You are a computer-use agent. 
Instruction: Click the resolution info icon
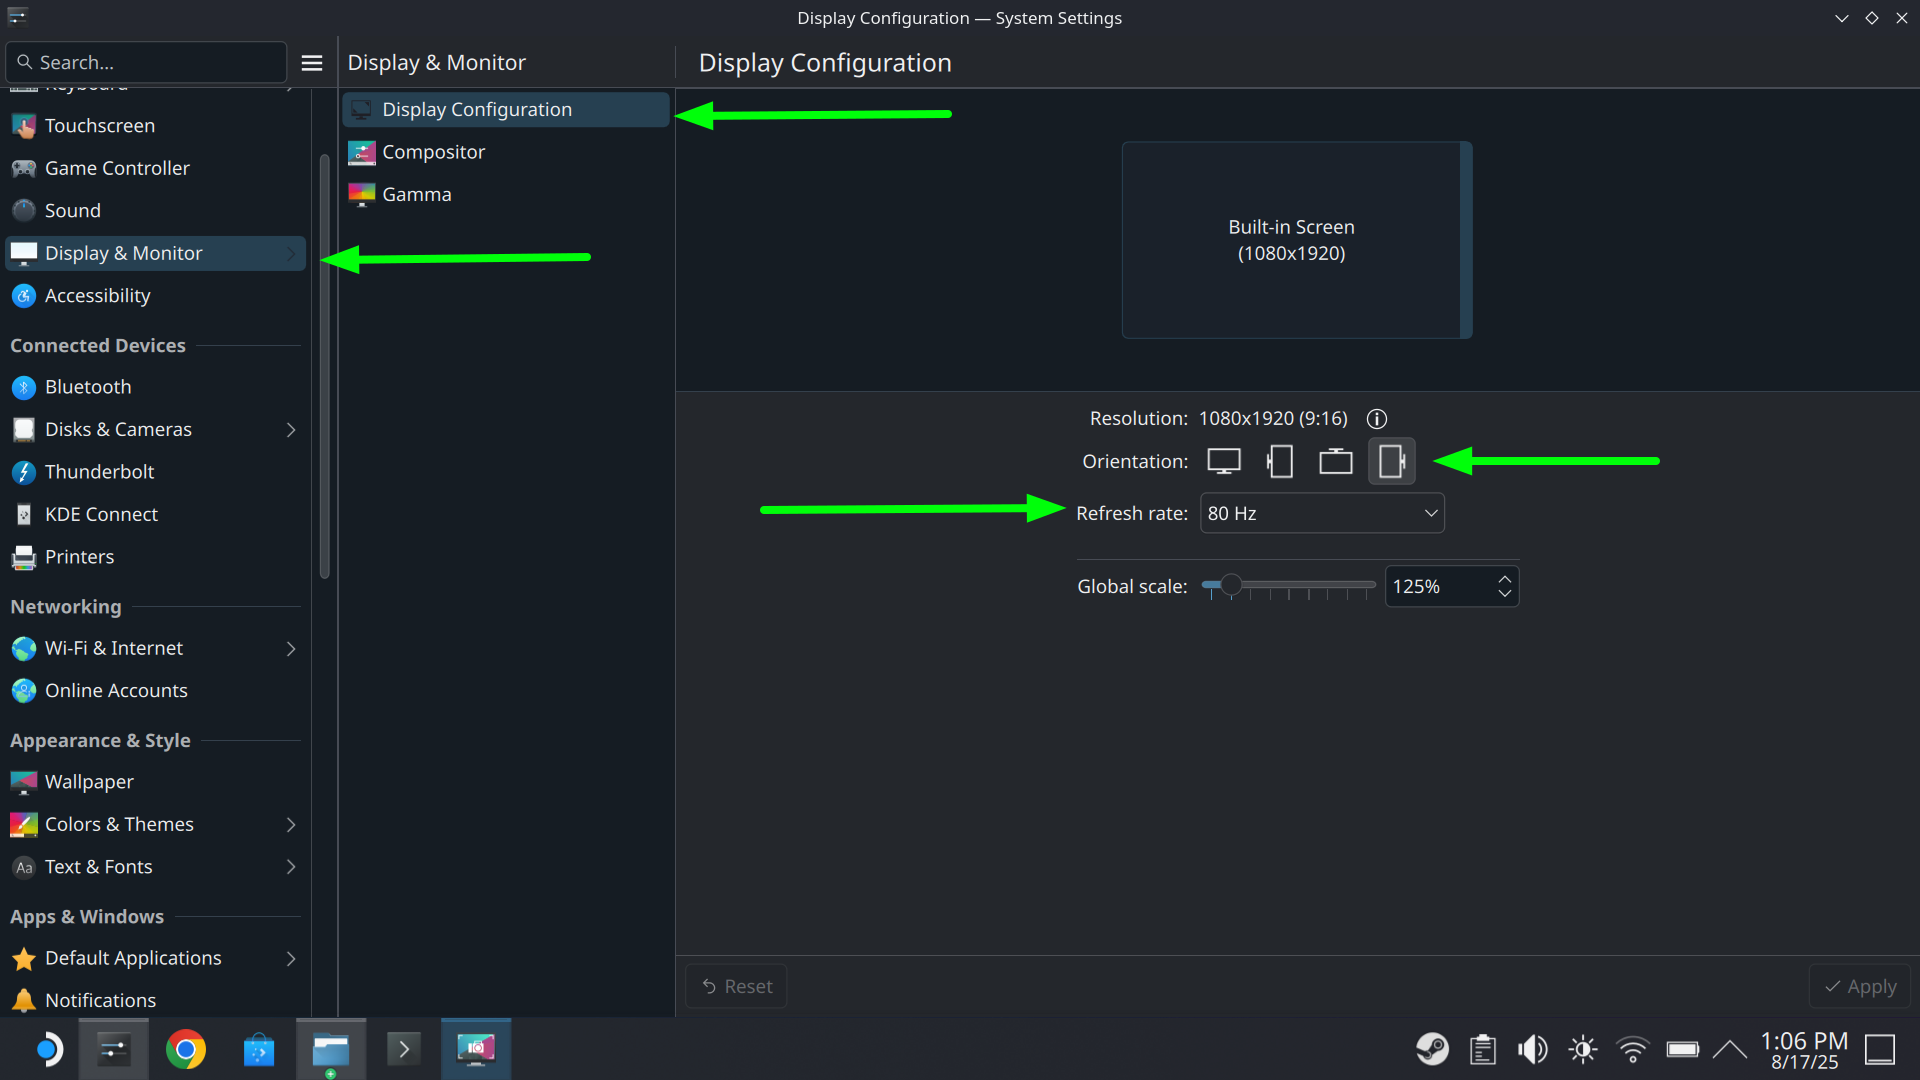(1377, 419)
